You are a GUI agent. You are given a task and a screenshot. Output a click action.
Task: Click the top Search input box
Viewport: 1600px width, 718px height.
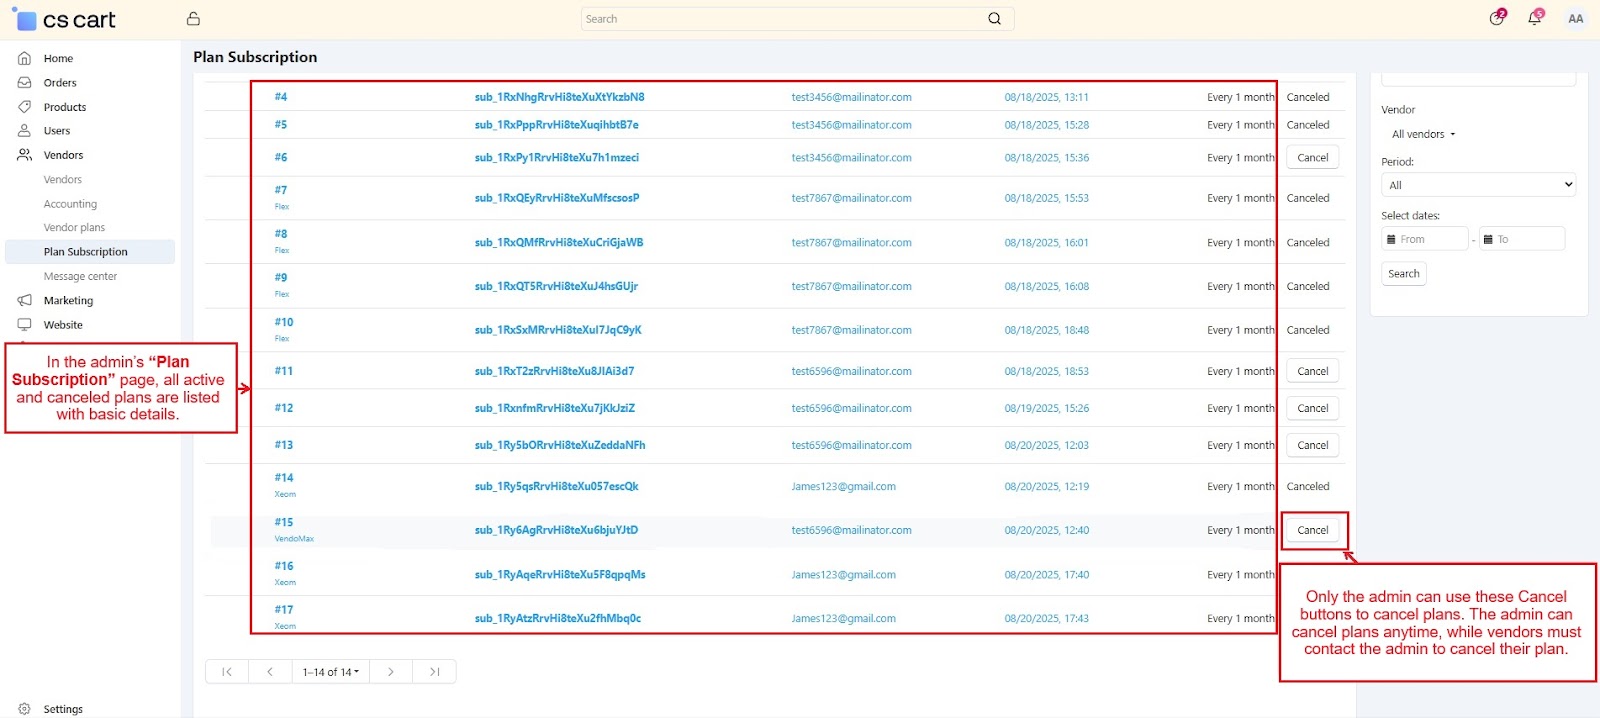point(780,19)
